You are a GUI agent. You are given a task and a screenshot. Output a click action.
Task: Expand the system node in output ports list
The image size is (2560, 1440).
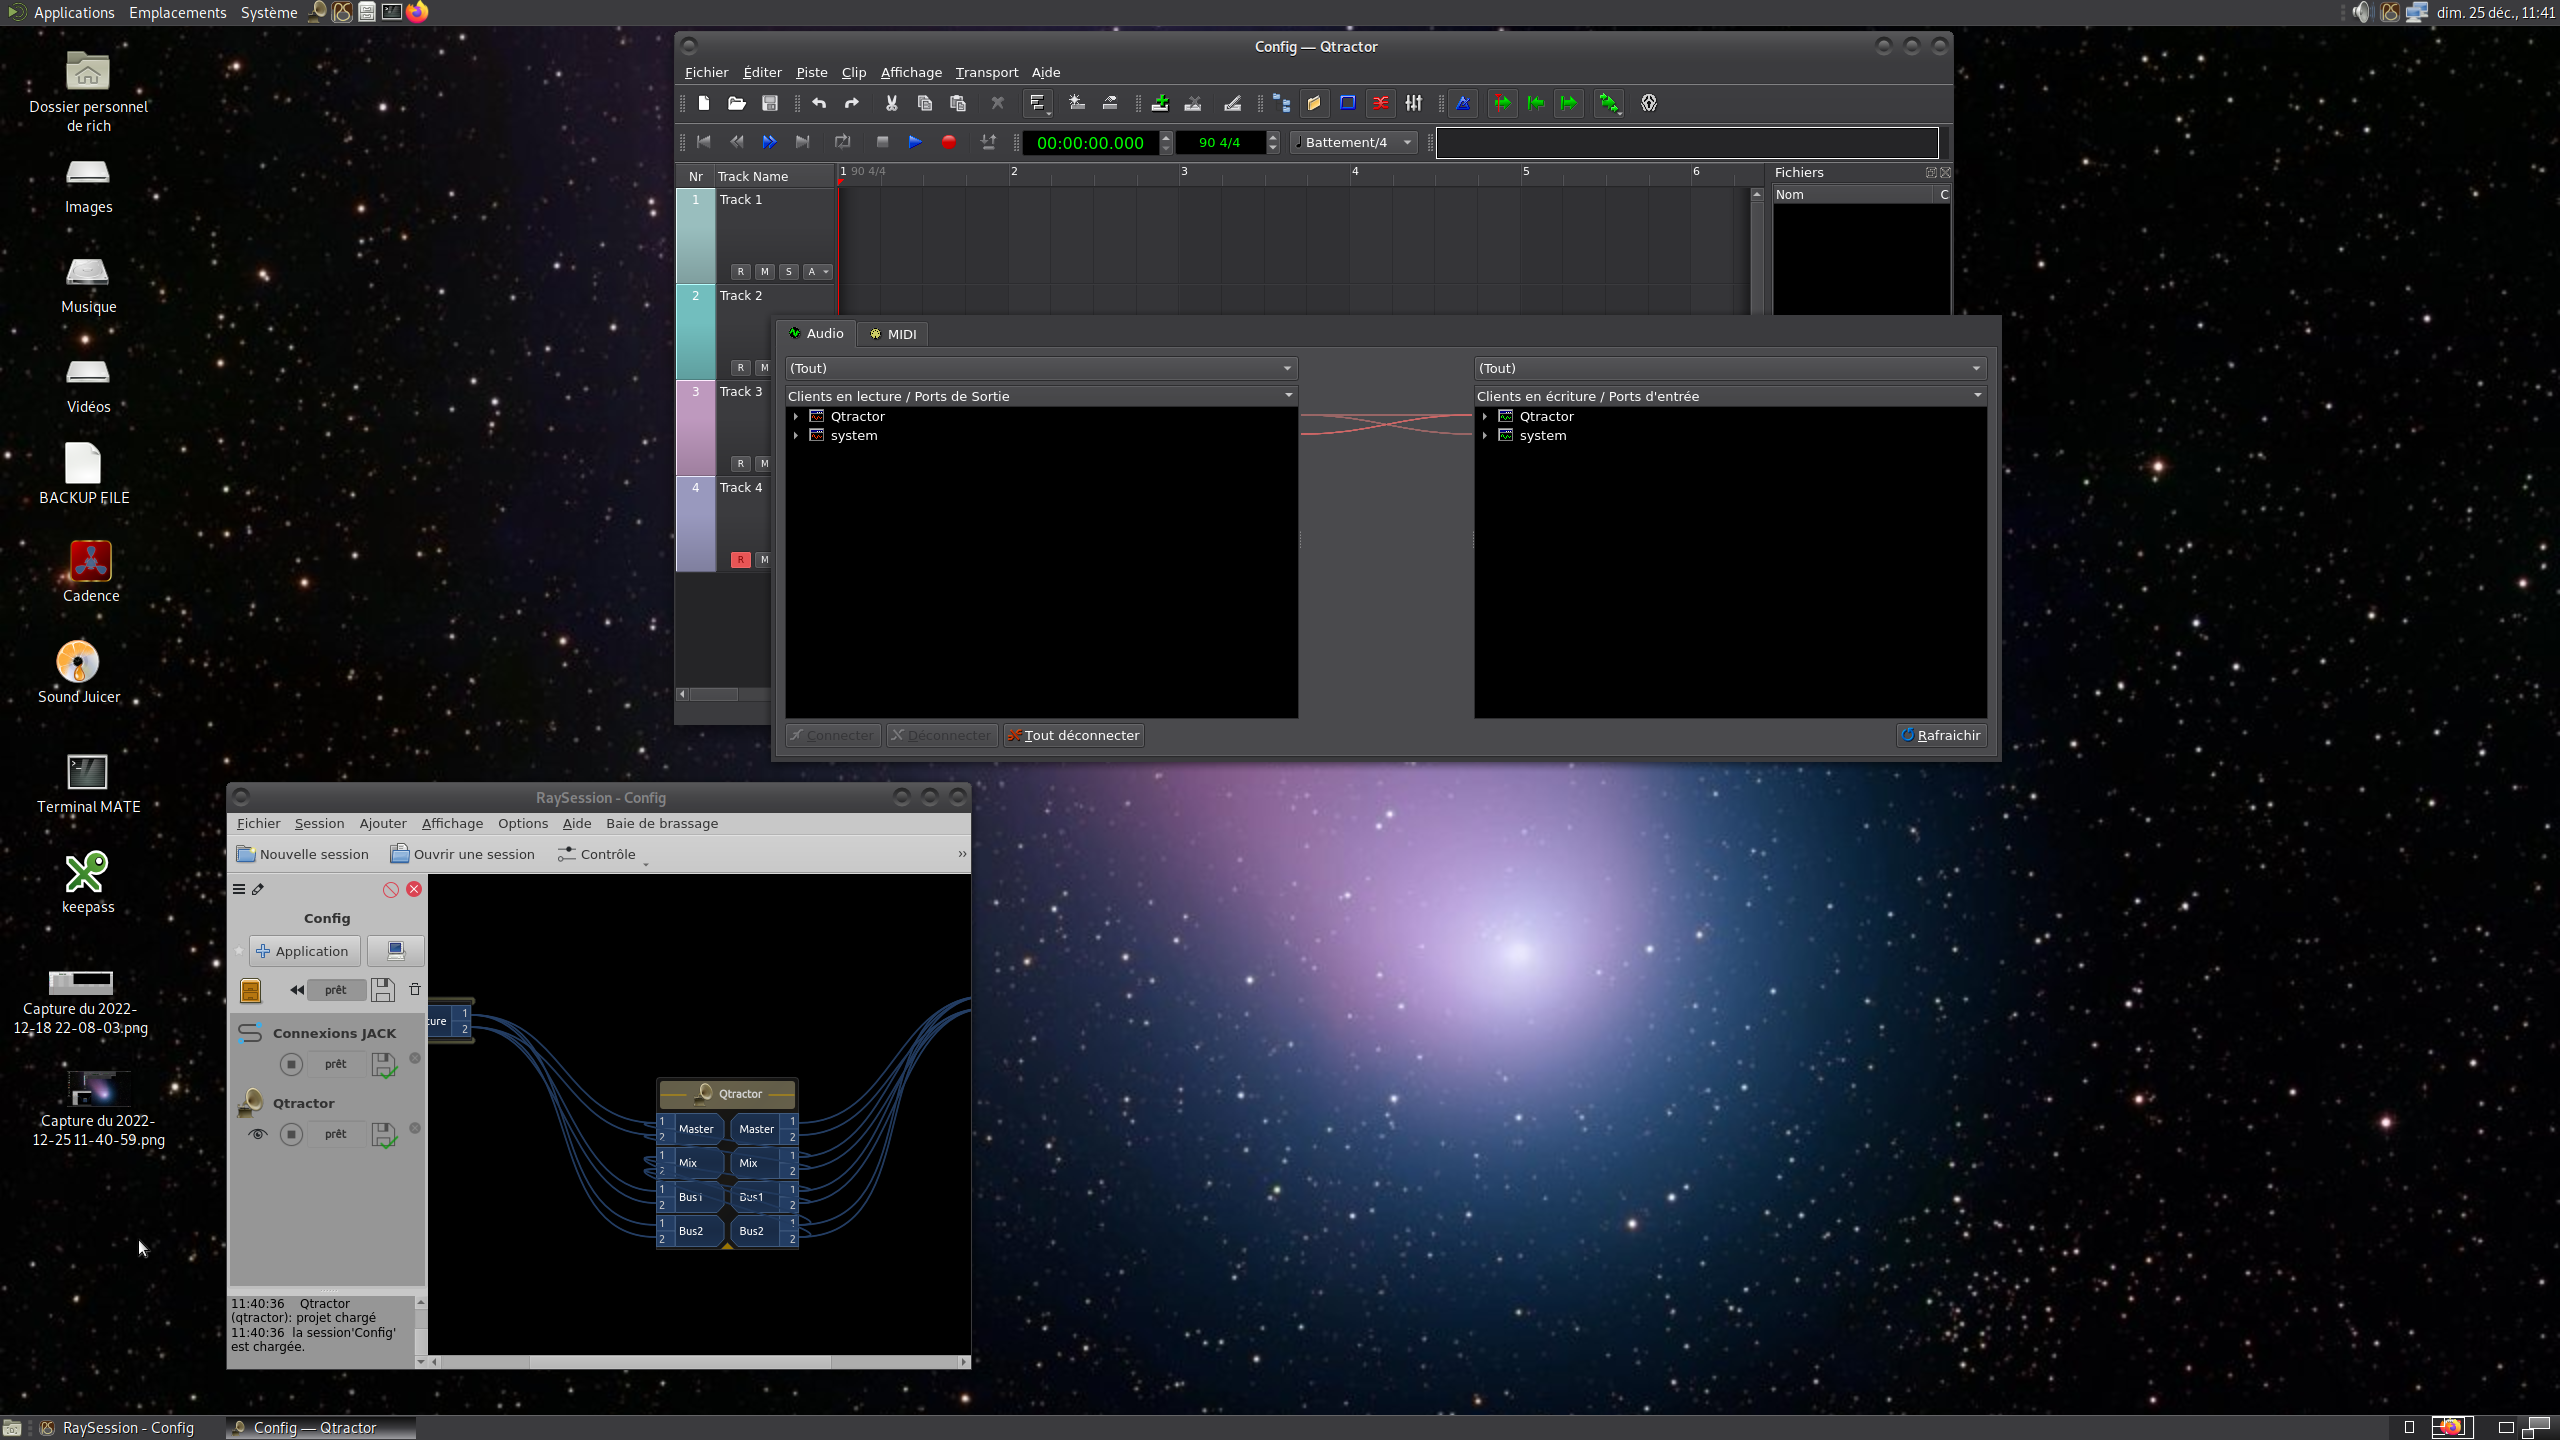click(x=796, y=436)
